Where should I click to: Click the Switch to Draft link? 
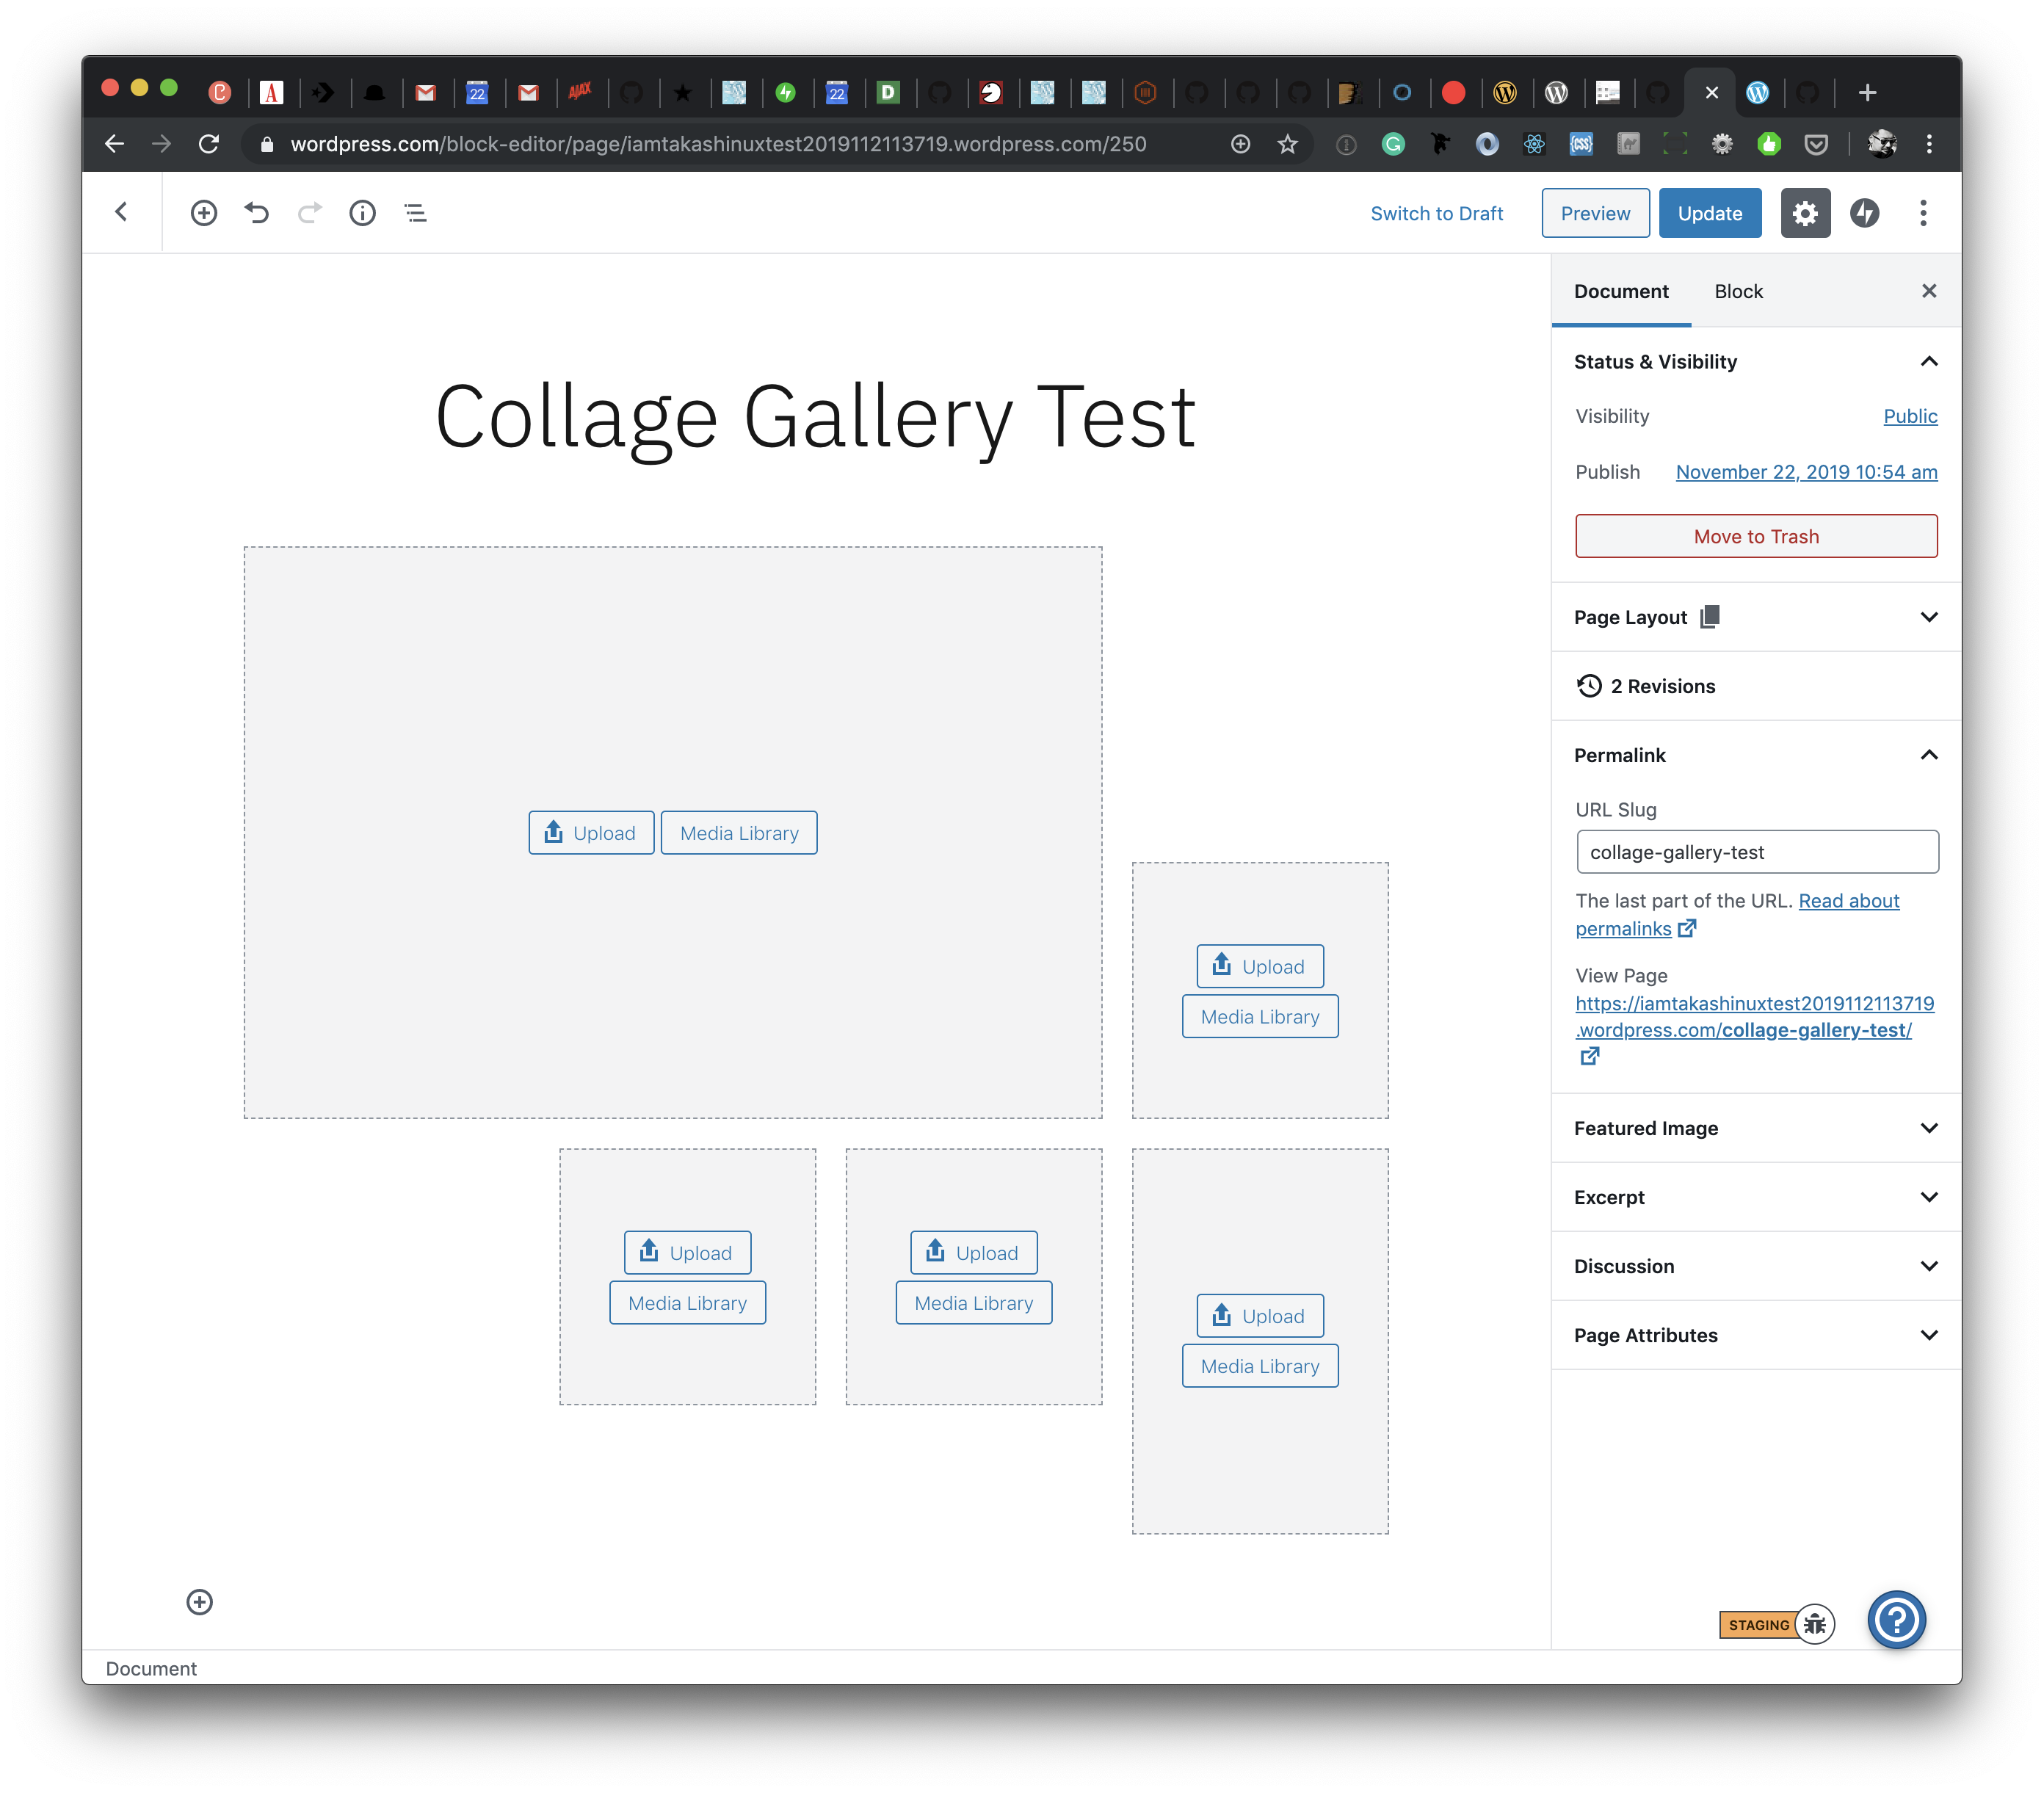tap(1436, 213)
